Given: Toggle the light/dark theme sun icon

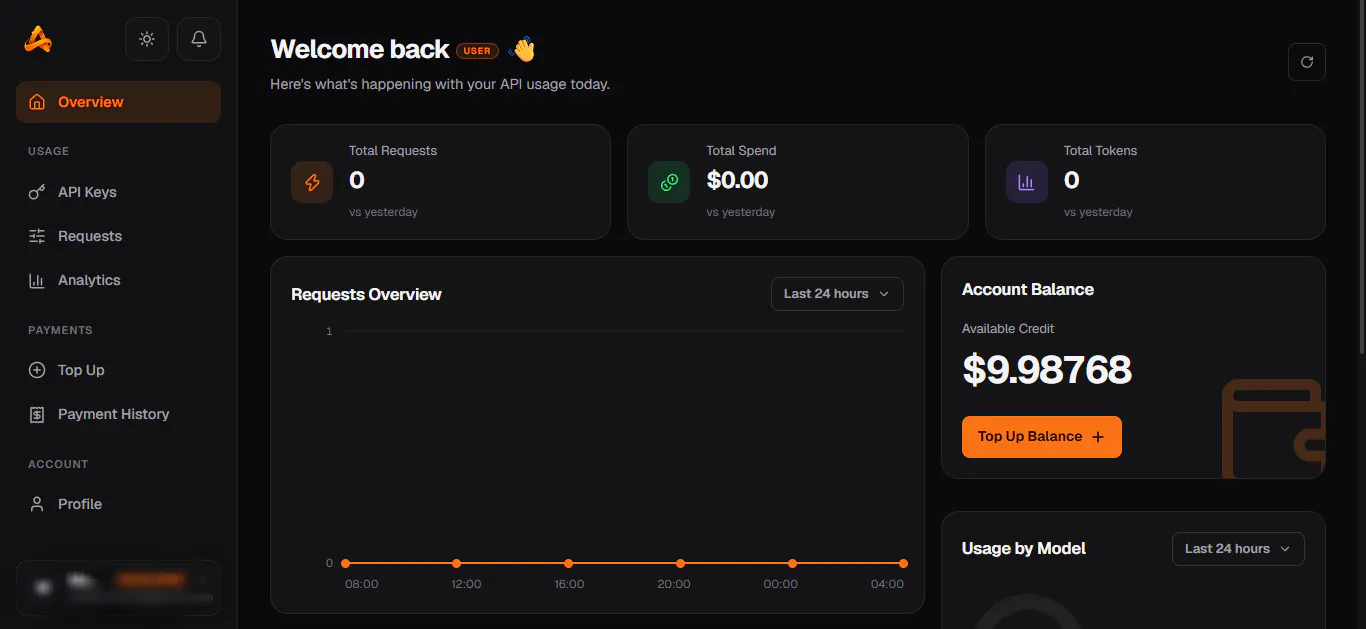Looking at the screenshot, I should coord(147,39).
